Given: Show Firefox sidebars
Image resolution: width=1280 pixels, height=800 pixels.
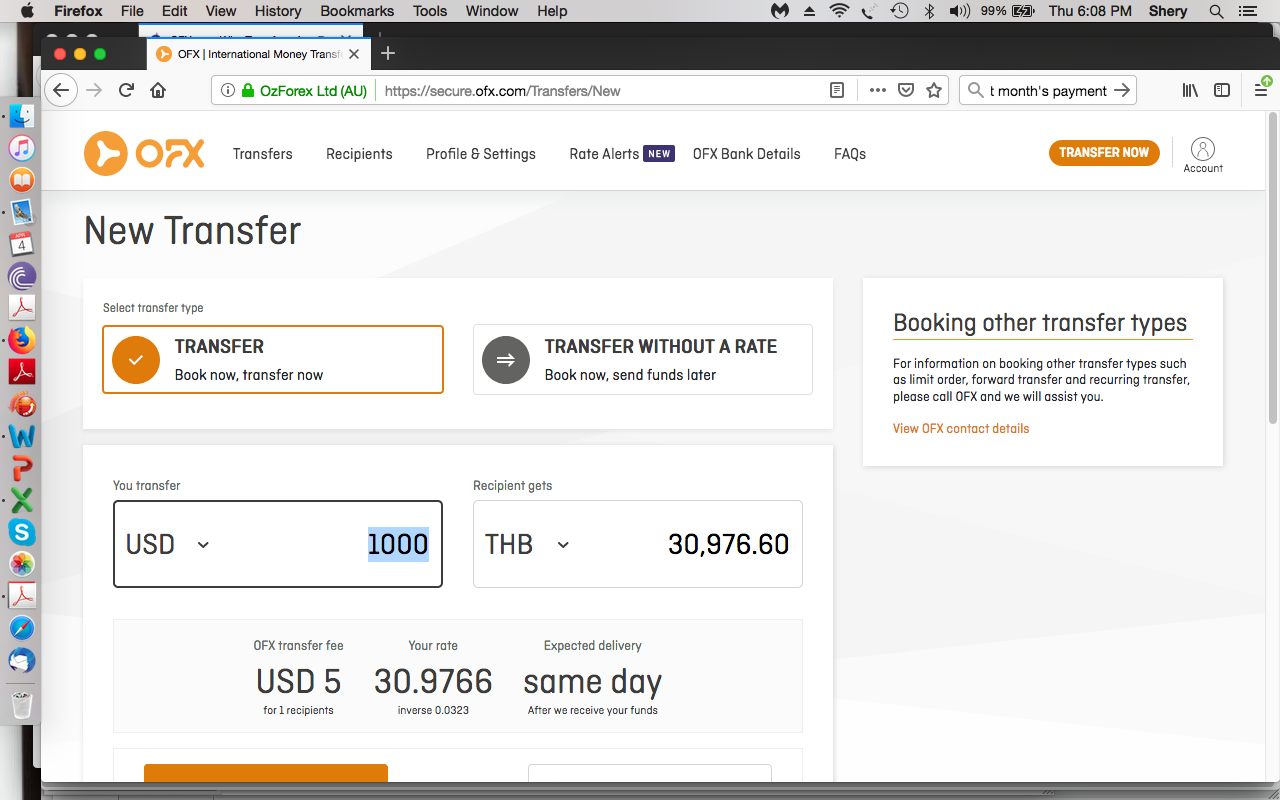Looking at the screenshot, I should [1222, 90].
